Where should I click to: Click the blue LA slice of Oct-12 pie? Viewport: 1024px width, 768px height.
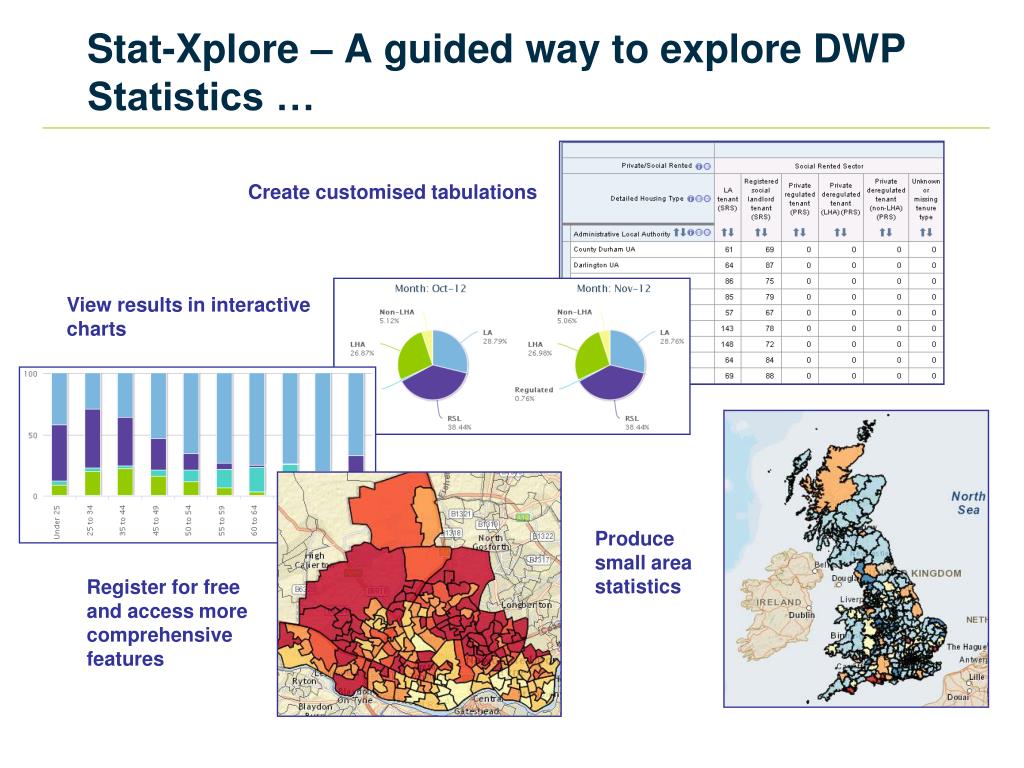450,351
